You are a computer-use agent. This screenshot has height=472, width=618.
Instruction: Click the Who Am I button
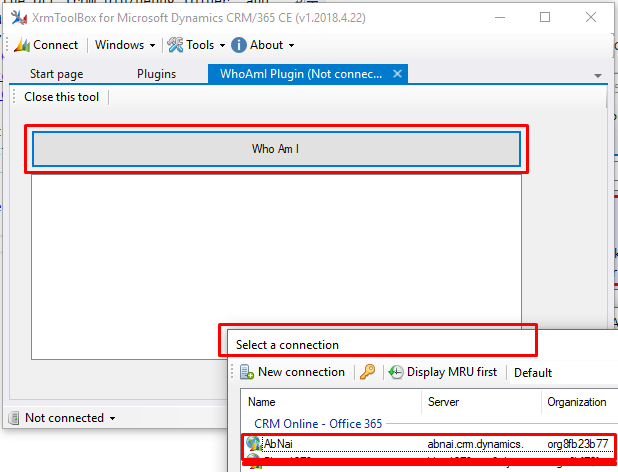click(276, 149)
